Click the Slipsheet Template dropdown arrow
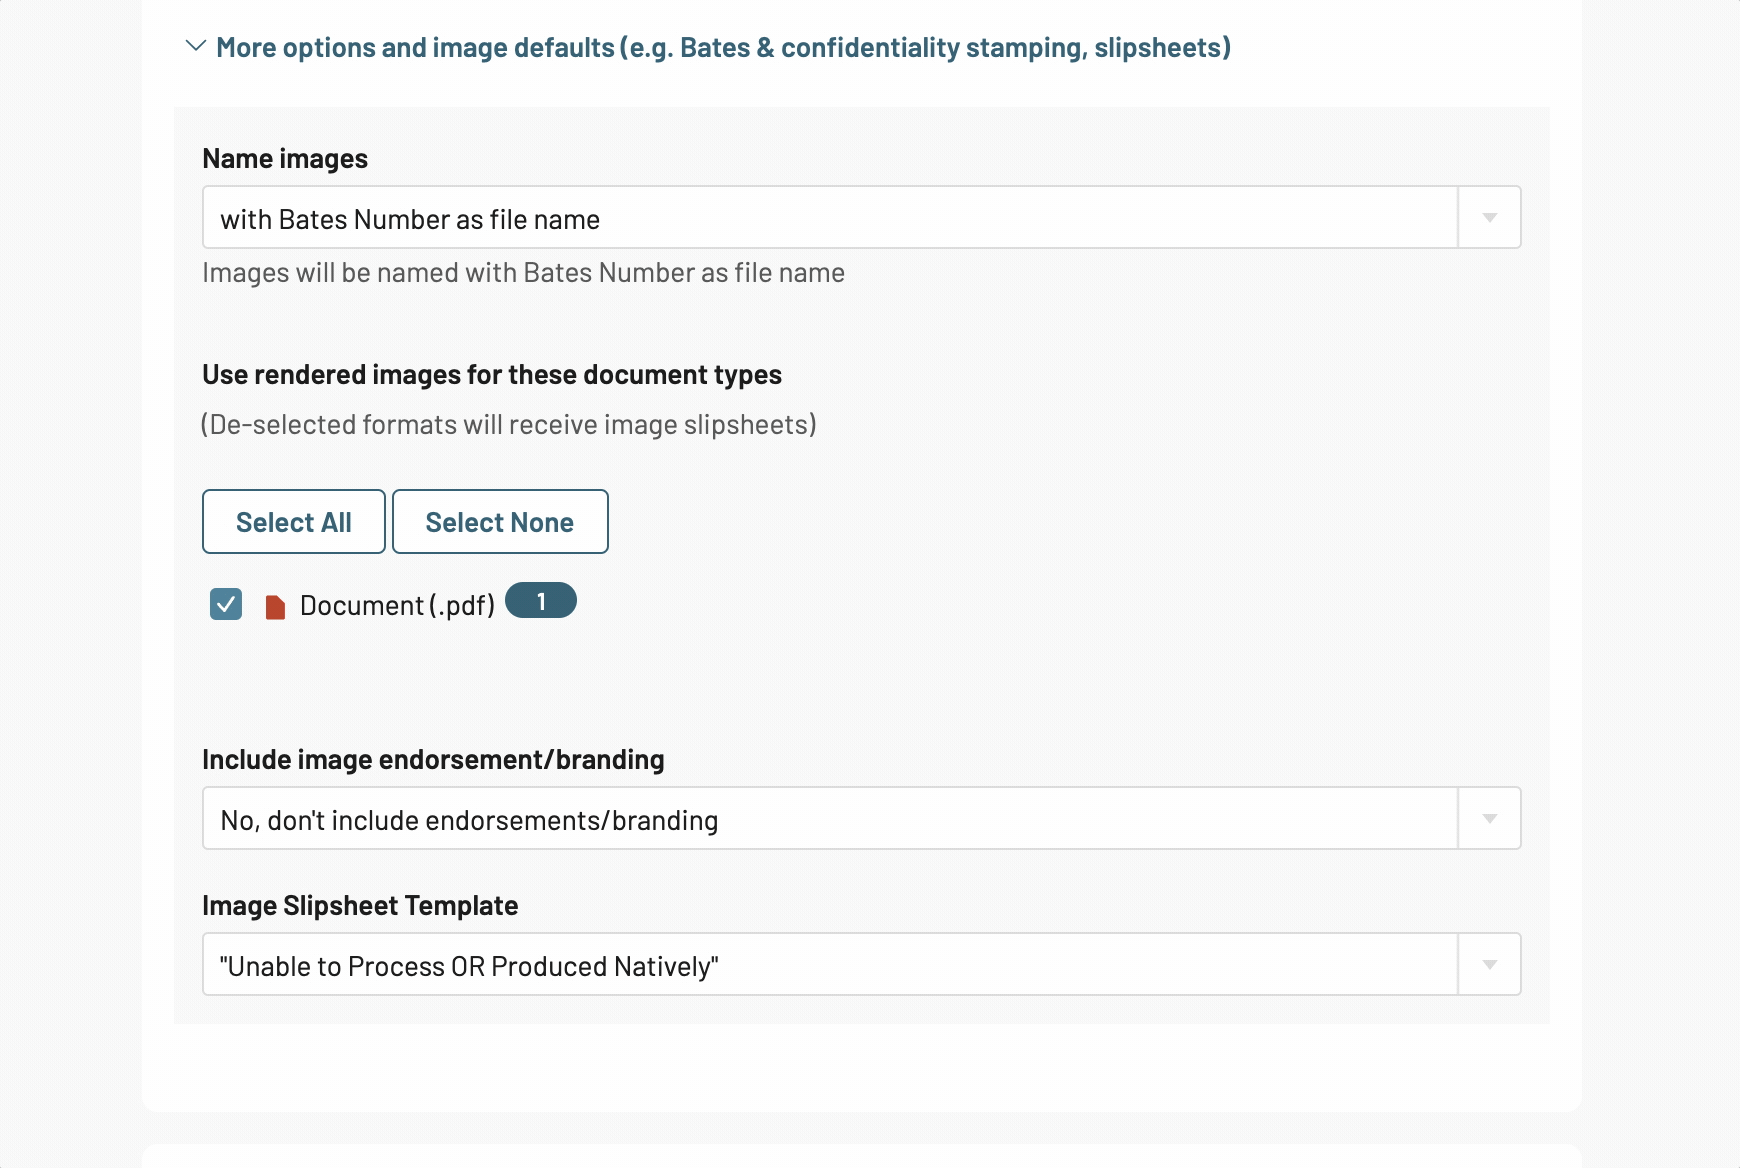The width and height of the screenshot is (1740, 1168). tap(1489, 965)
